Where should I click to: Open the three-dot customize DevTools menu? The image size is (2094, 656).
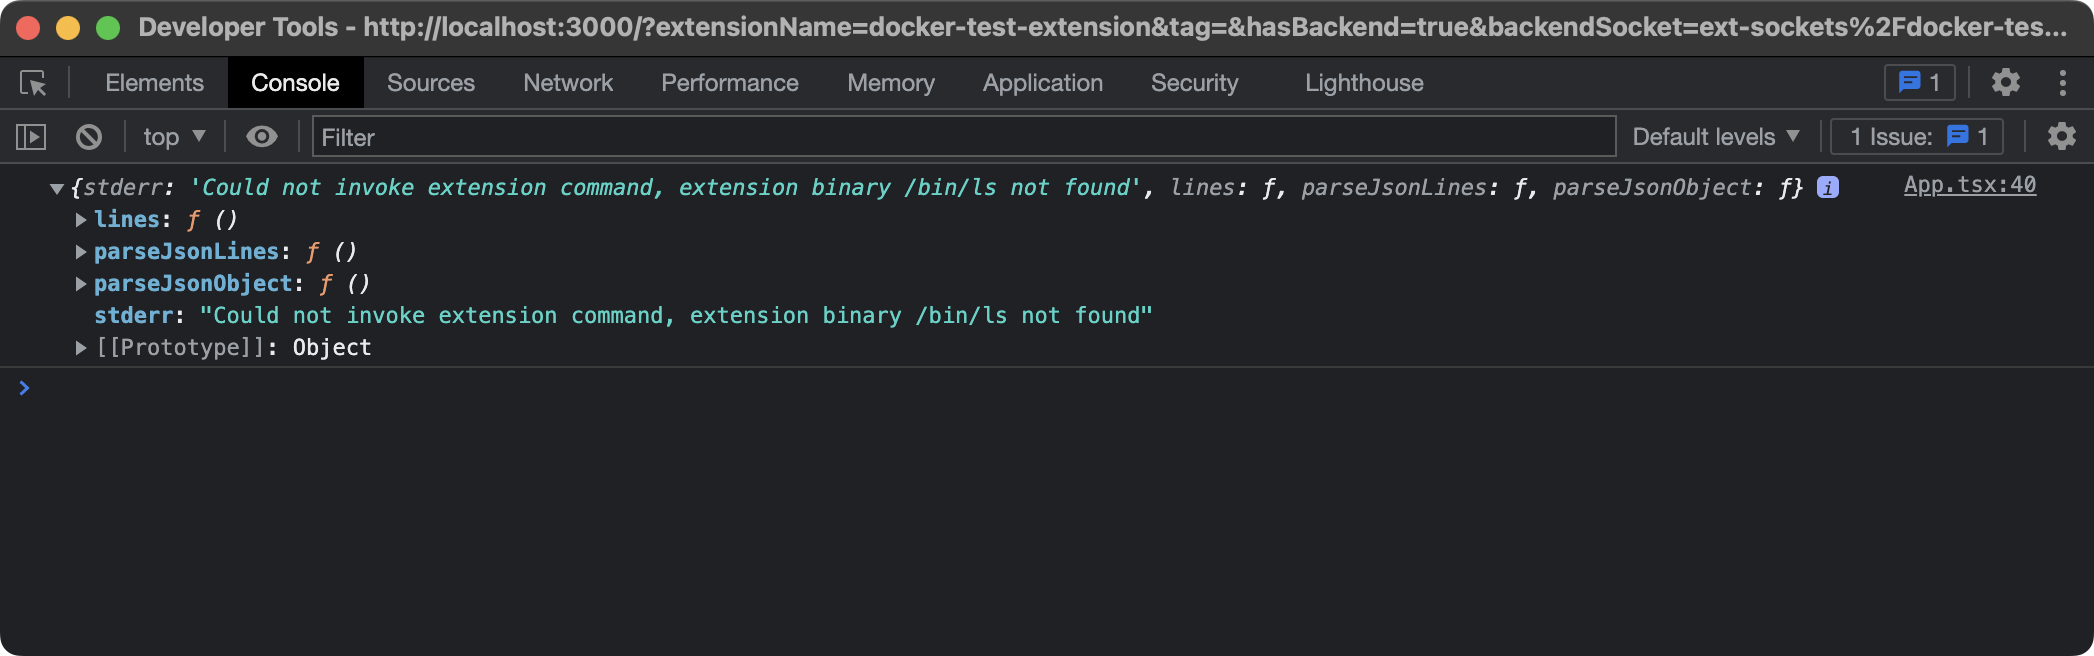[x=2062, y=82]
